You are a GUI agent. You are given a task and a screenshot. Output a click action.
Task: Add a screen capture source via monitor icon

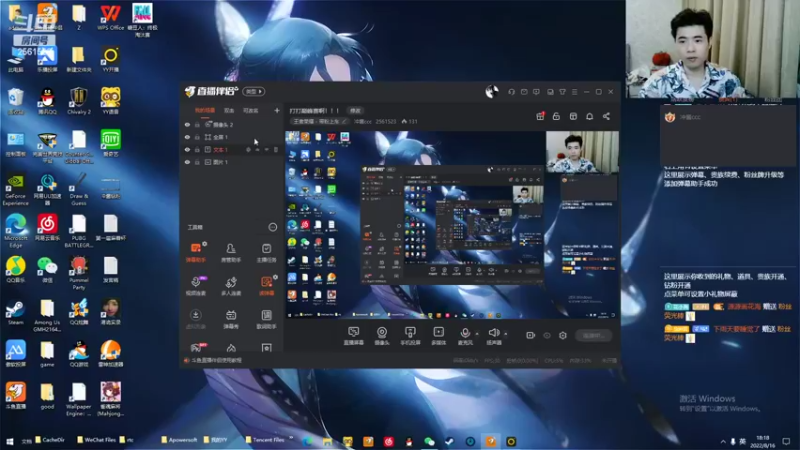353,336
